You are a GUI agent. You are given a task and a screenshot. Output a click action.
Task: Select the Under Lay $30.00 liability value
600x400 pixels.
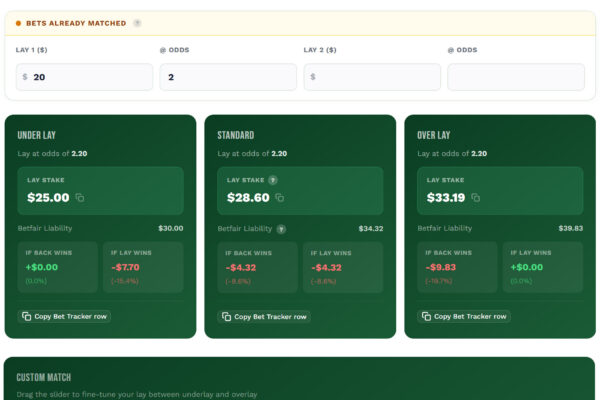point(171,228)
